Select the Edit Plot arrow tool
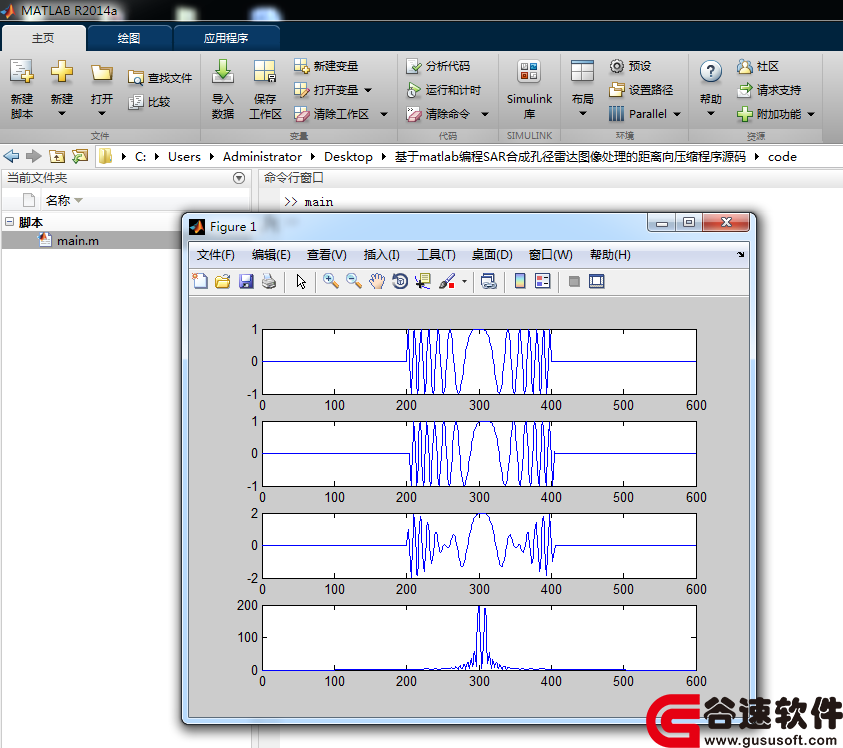 [301, 281]
